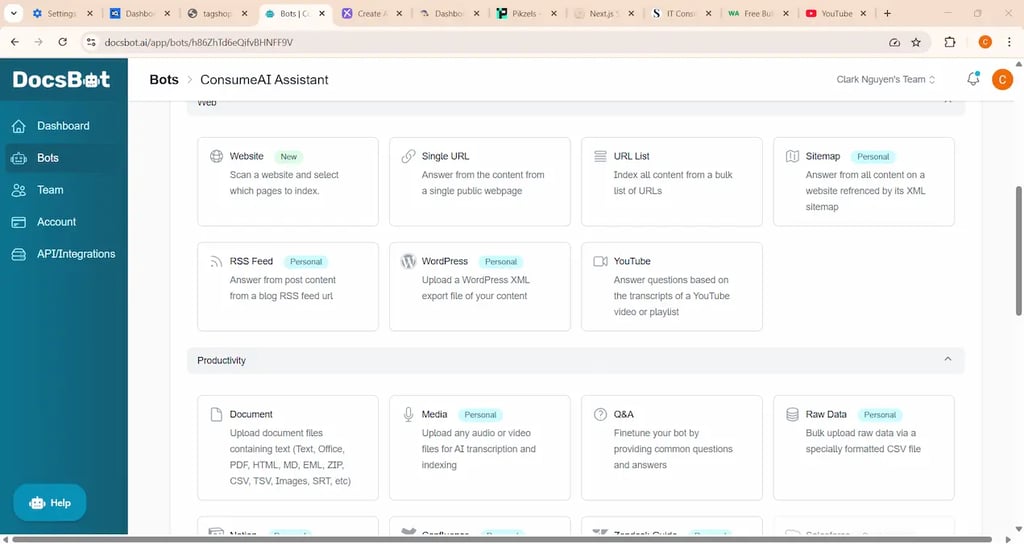
Task: Choose the YouTube video source icon
Action: pos(600,262)
